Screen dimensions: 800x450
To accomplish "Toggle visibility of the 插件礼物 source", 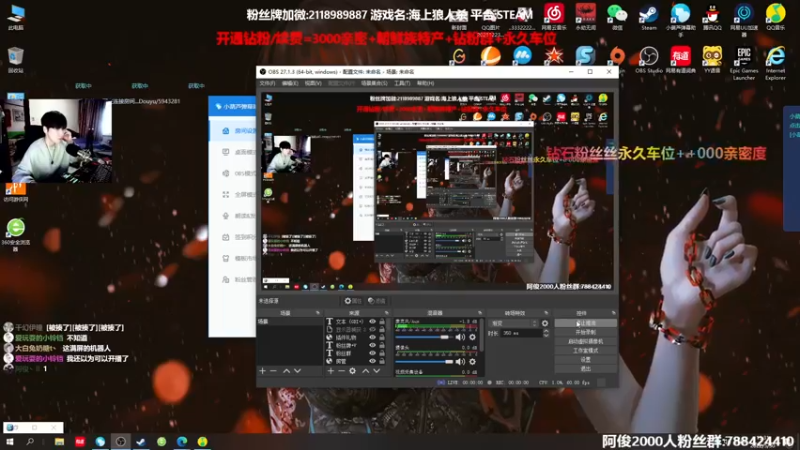I will [372, 337].
